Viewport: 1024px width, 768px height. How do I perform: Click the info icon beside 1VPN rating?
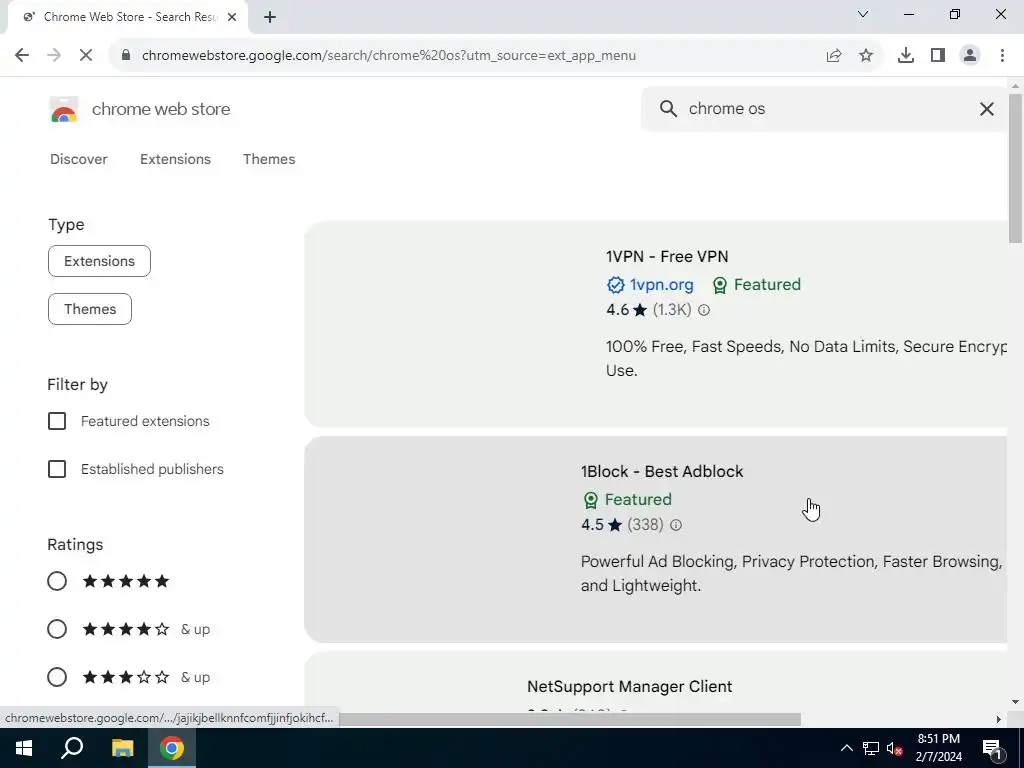pyautogui.click(x=703, y=310)
